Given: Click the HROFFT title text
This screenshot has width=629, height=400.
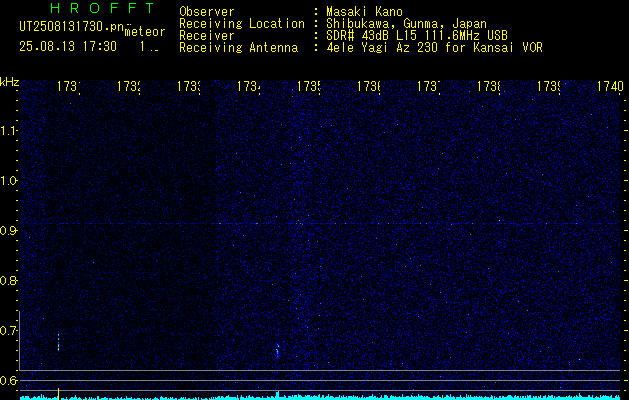Looking at the screenshot, I should pyautogui.click(x=103, y=8).
